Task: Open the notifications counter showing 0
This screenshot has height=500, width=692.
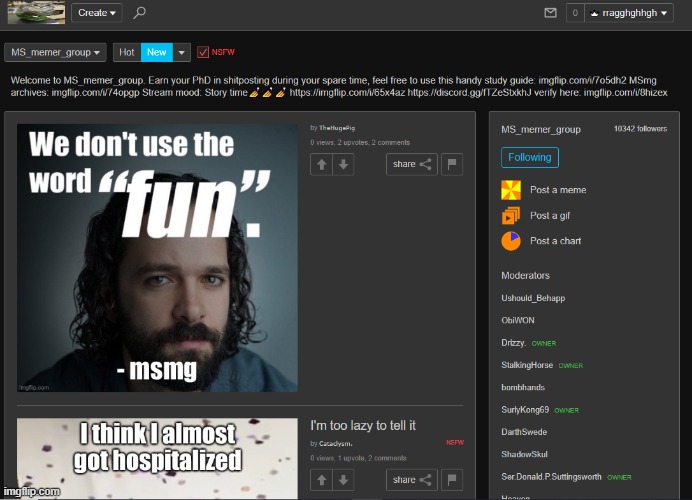Action: [x=575, y=13]
